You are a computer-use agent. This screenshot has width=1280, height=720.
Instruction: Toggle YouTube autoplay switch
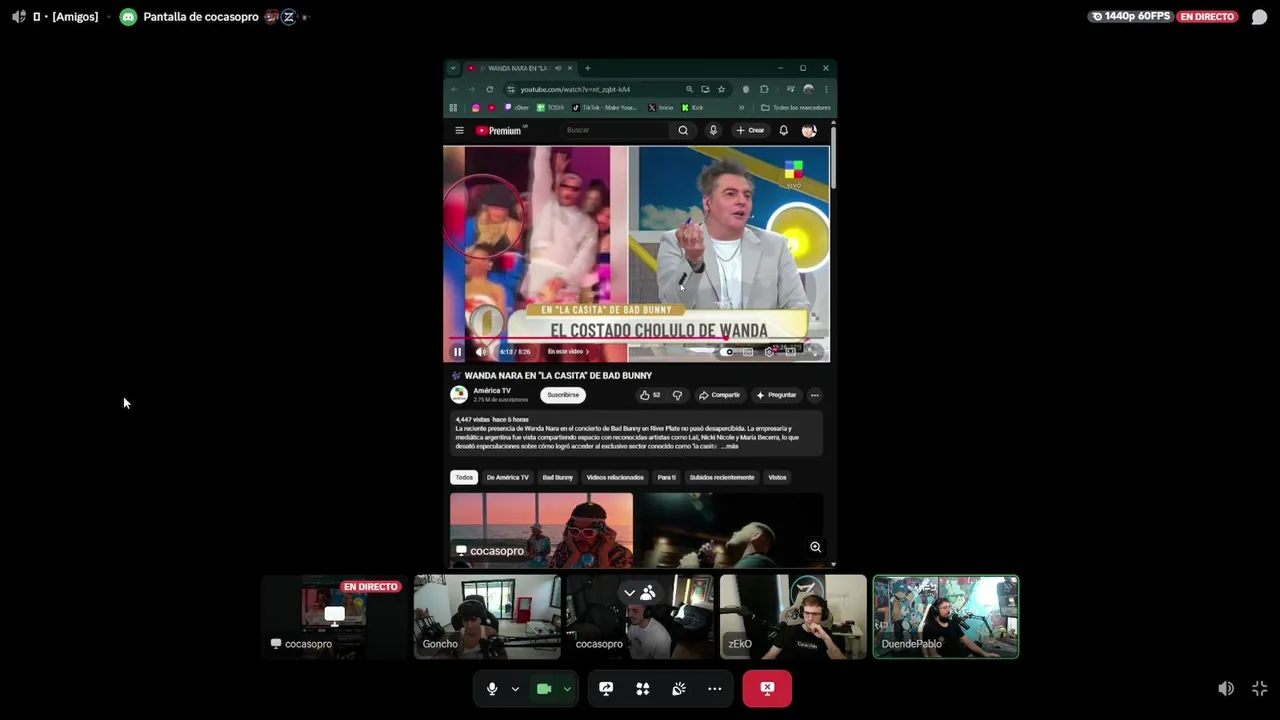(x=728, y=352)
